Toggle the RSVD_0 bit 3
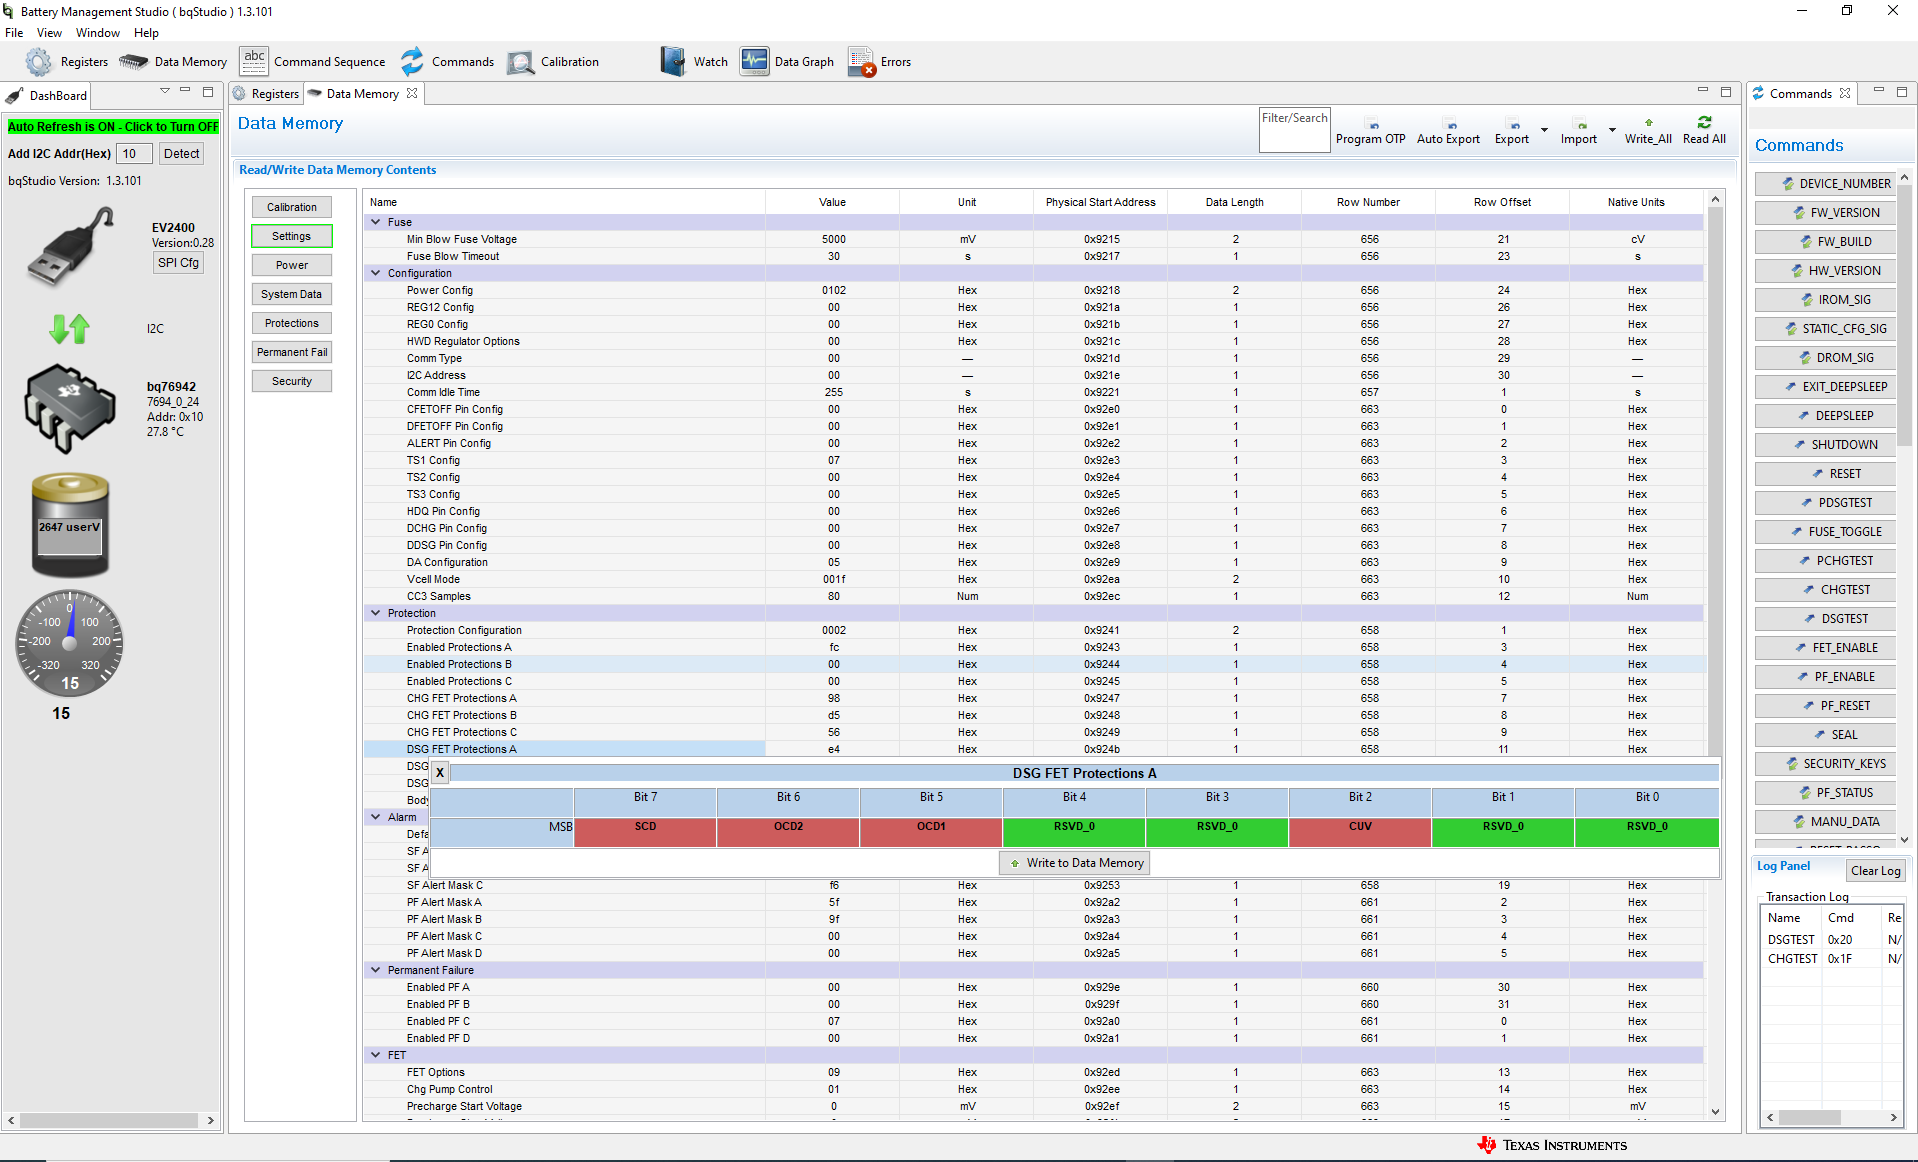1918x1162 pixels. click(x=1217, y=833)
